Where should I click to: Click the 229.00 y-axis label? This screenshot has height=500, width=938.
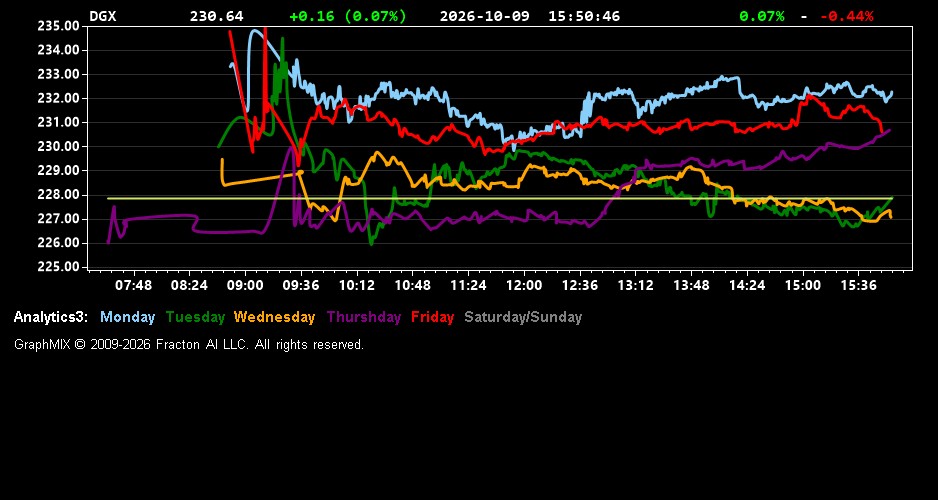(x=58, y=170)
